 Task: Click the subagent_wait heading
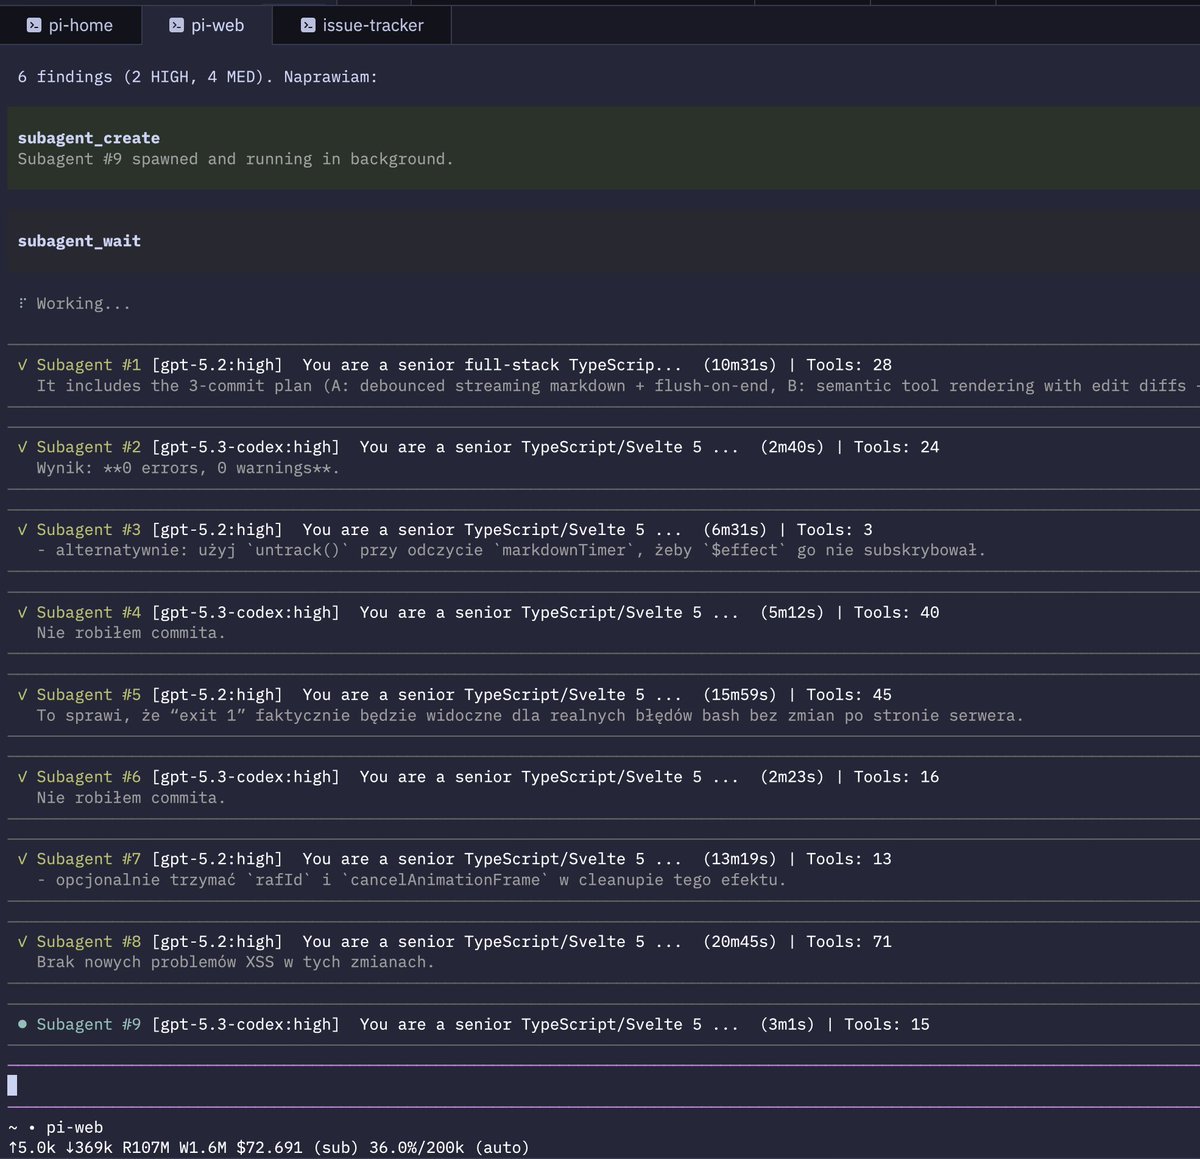coord(79,241)
